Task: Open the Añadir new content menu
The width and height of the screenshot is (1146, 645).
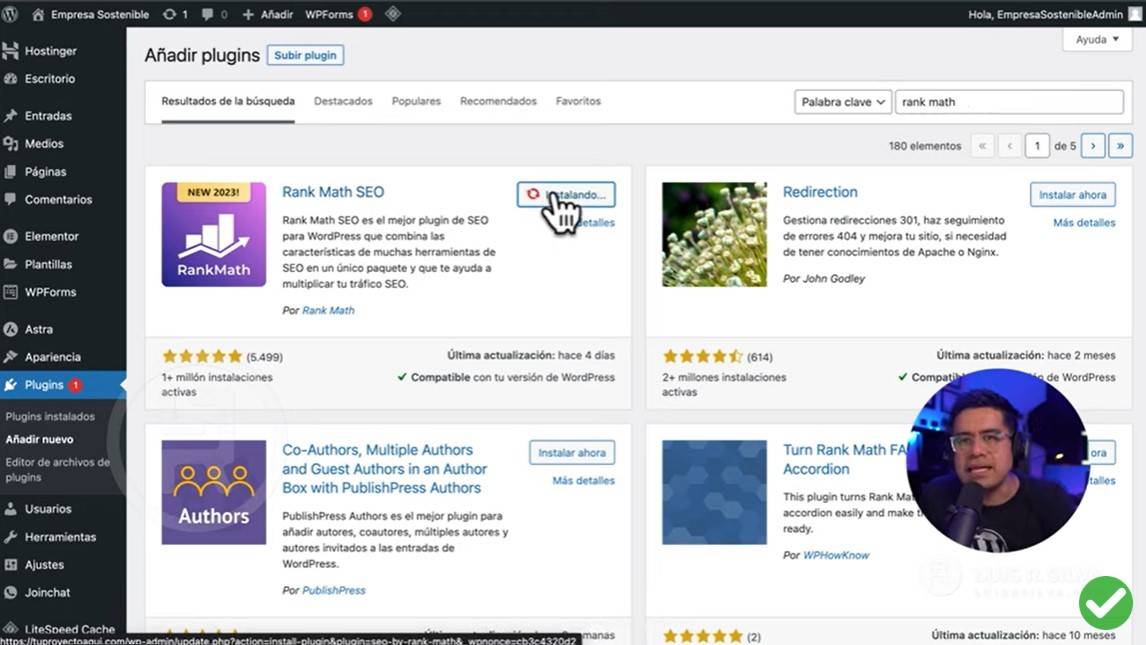Action: (267, 14)
